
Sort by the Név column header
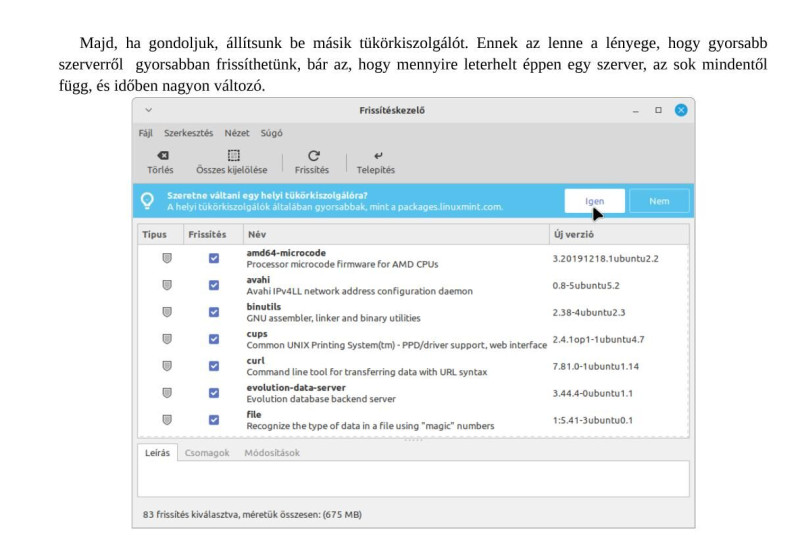396,235
